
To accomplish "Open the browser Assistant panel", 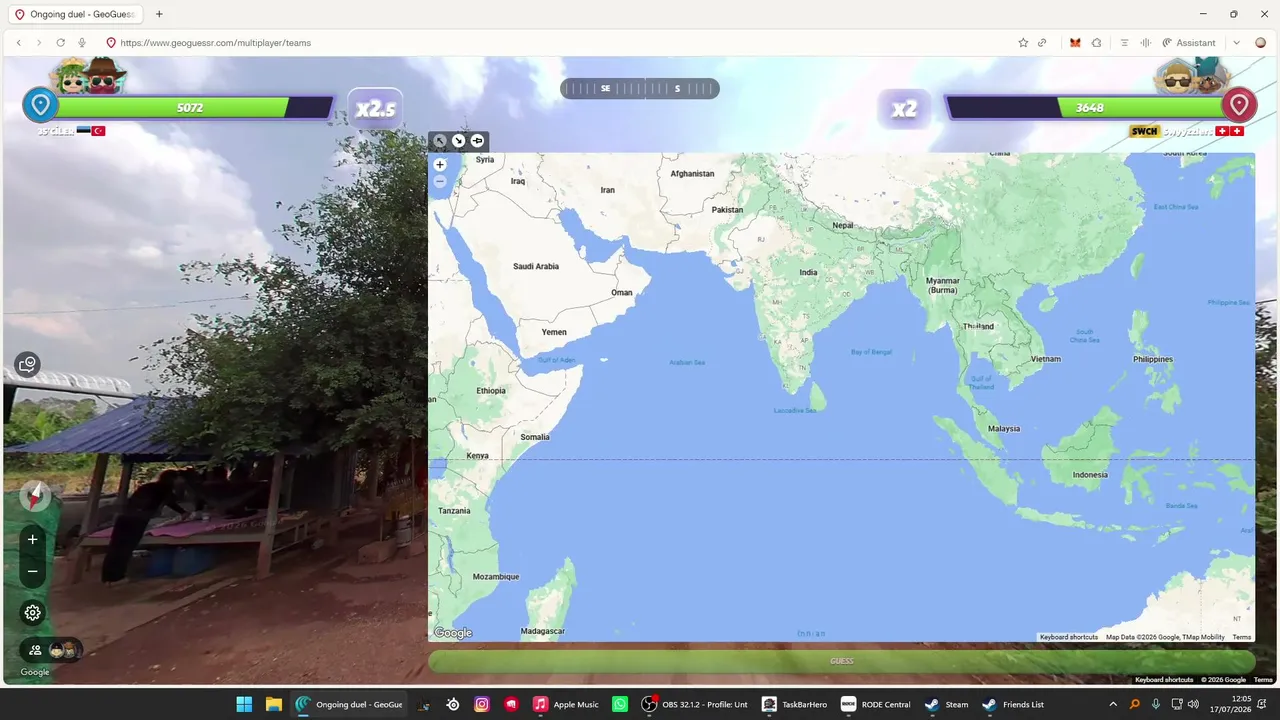I will (x=1189, y=43).
